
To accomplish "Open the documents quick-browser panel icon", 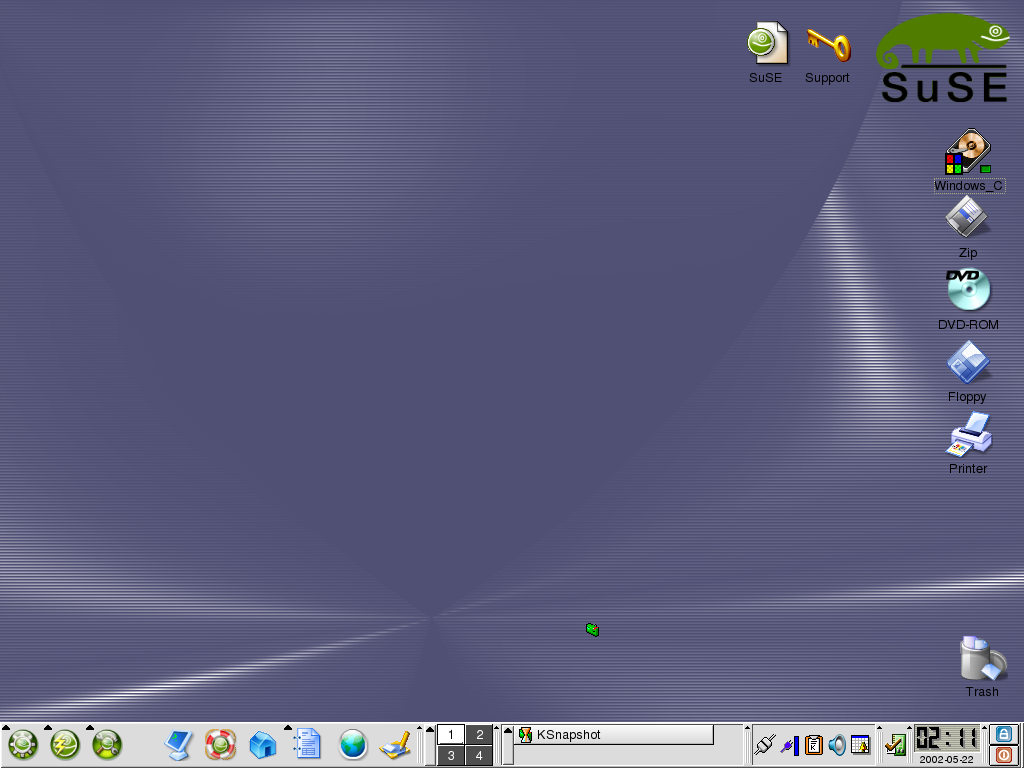I will (306, 744).
